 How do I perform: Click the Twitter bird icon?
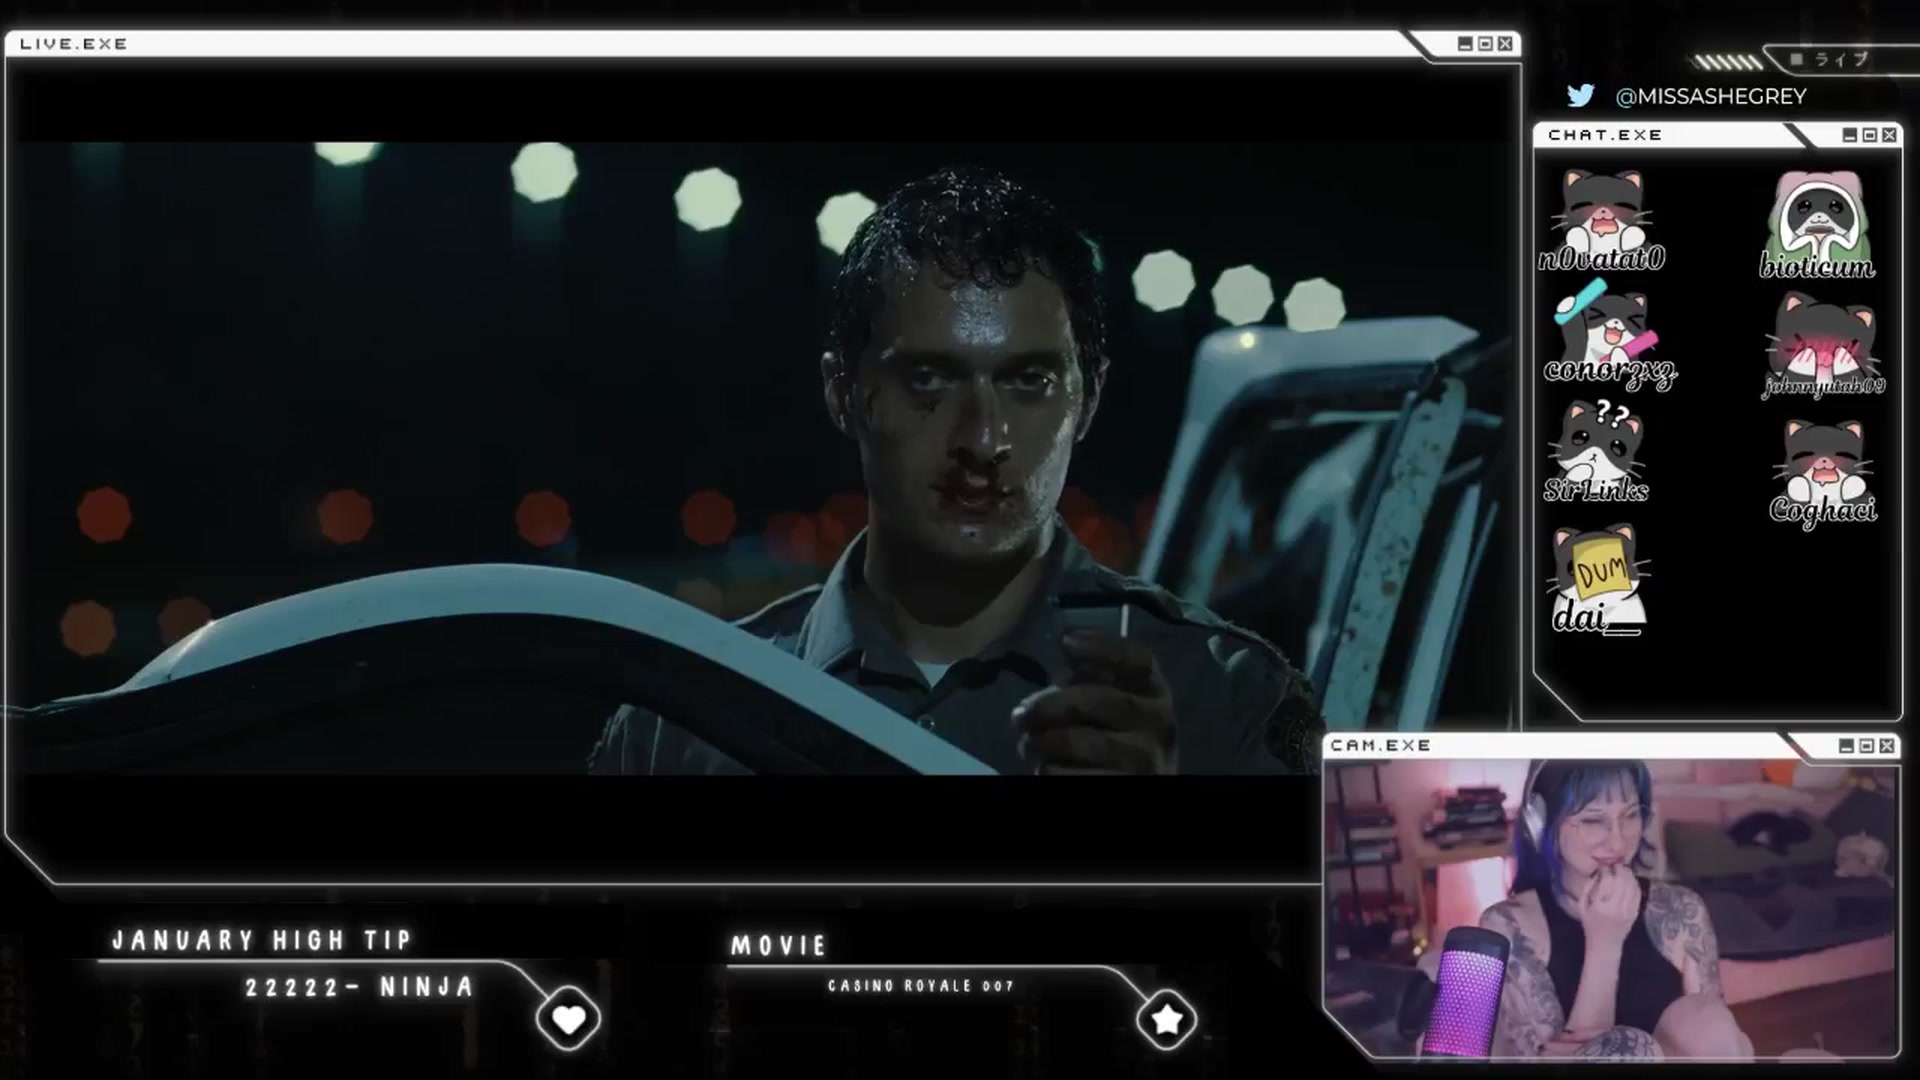pos(1580,96)
